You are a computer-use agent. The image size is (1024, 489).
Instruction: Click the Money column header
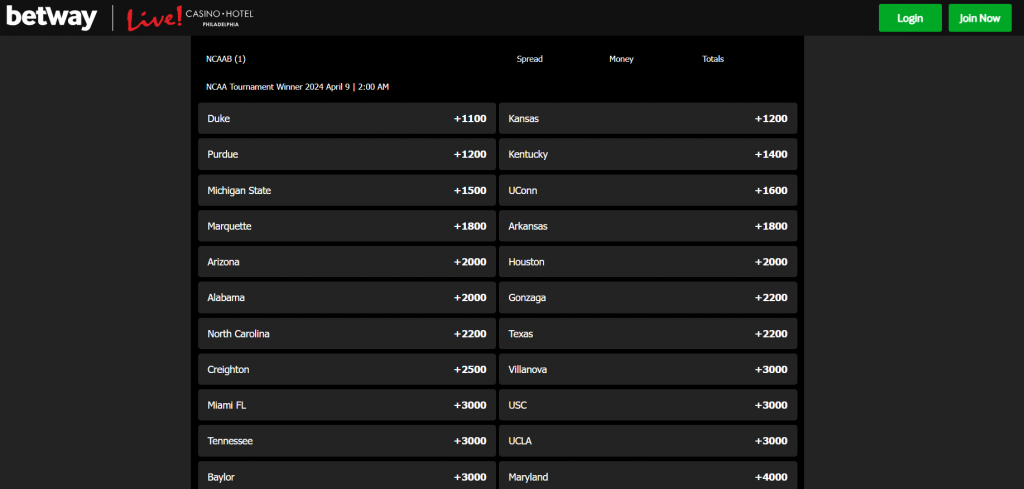click(621, 59)
